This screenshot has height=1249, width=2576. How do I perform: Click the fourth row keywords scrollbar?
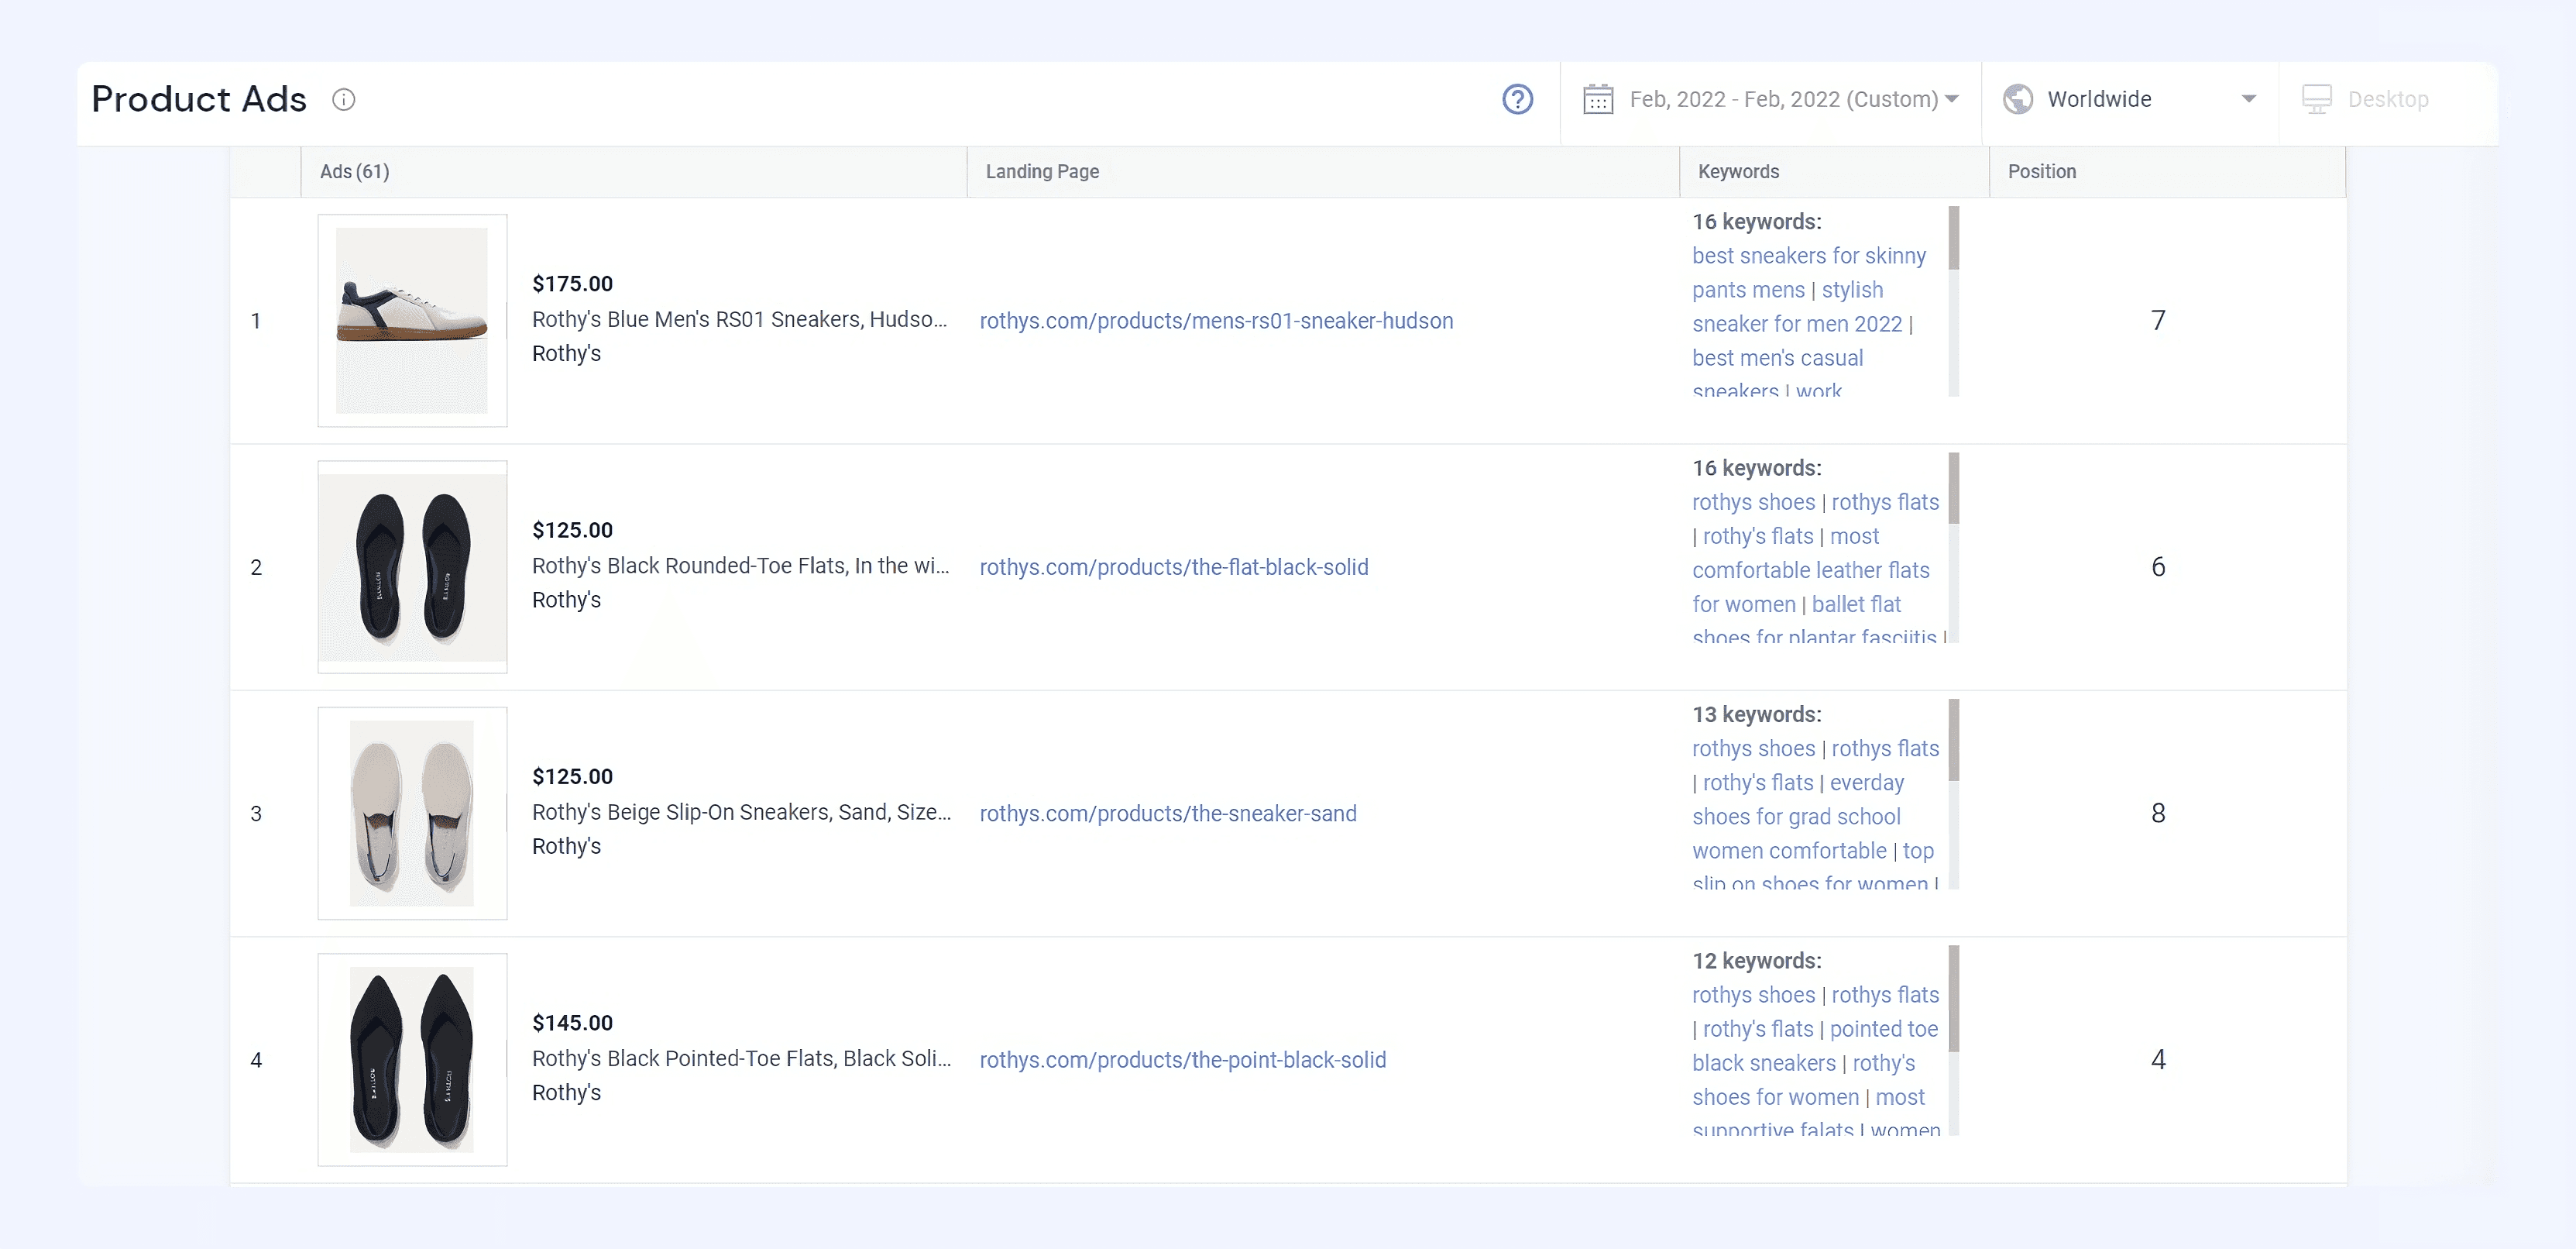click(x=1953, y=1000)
